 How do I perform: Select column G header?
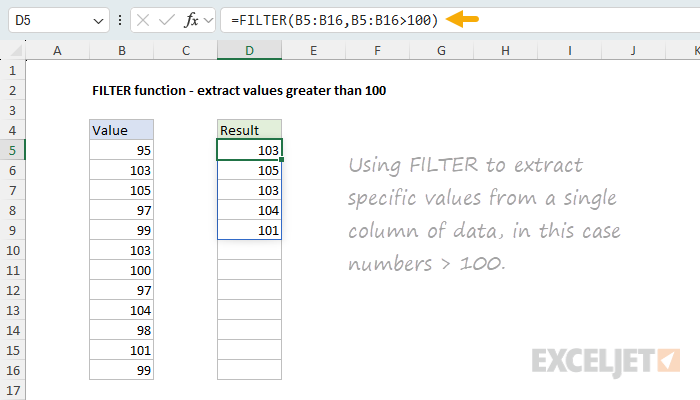(x=442, y=50)
